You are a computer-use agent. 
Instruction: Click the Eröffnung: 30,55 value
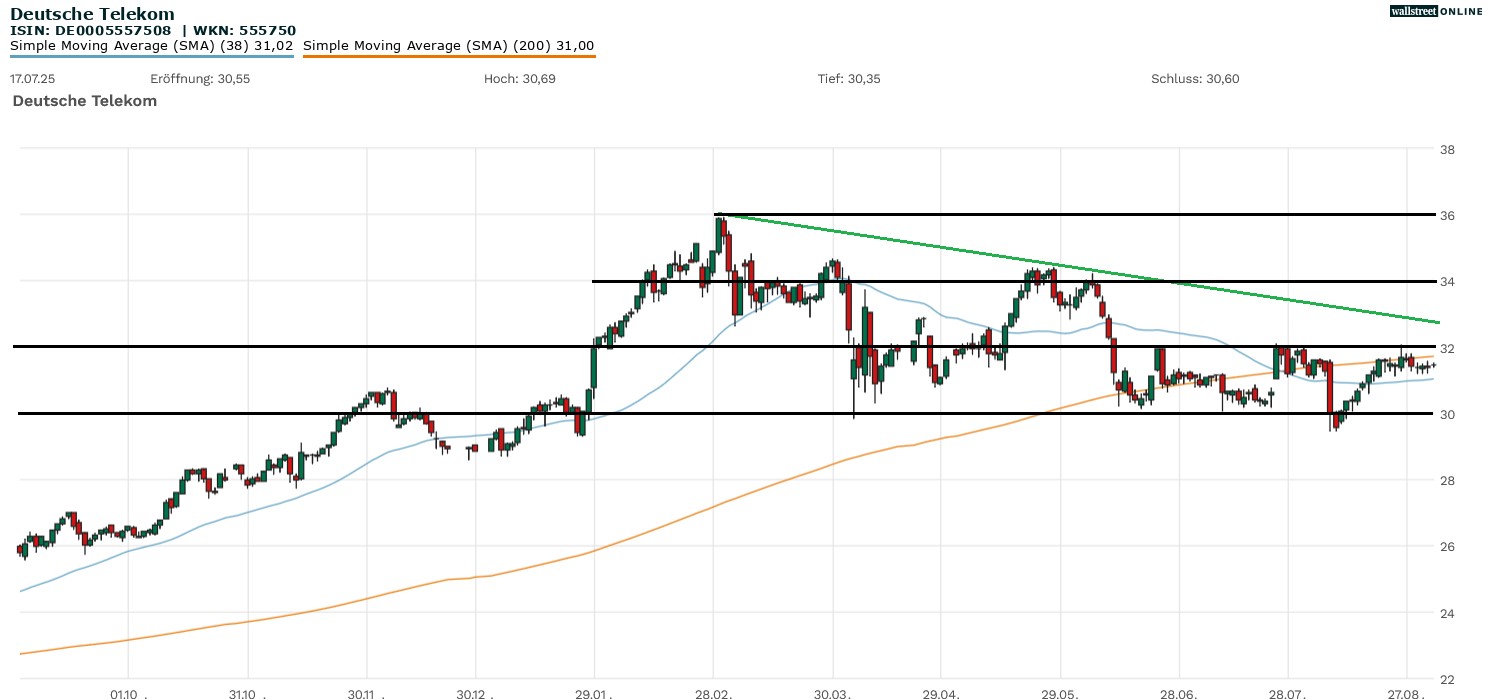tap(200, 78)
